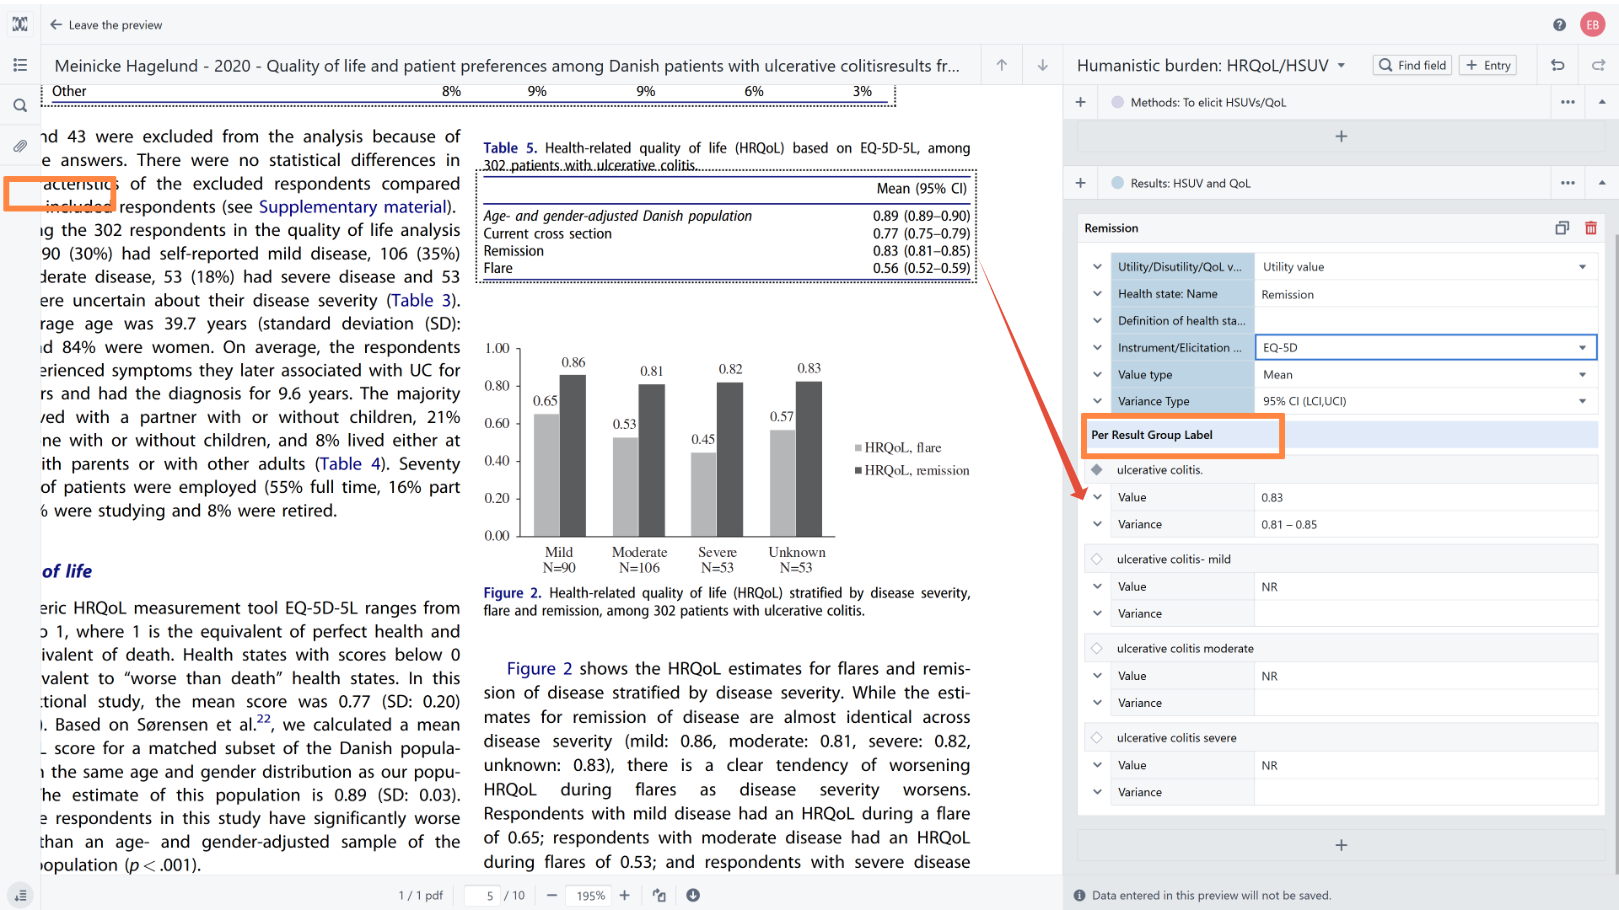Follow the Table 4 link
The image size is (1619, 910).
tap(349, 464)
